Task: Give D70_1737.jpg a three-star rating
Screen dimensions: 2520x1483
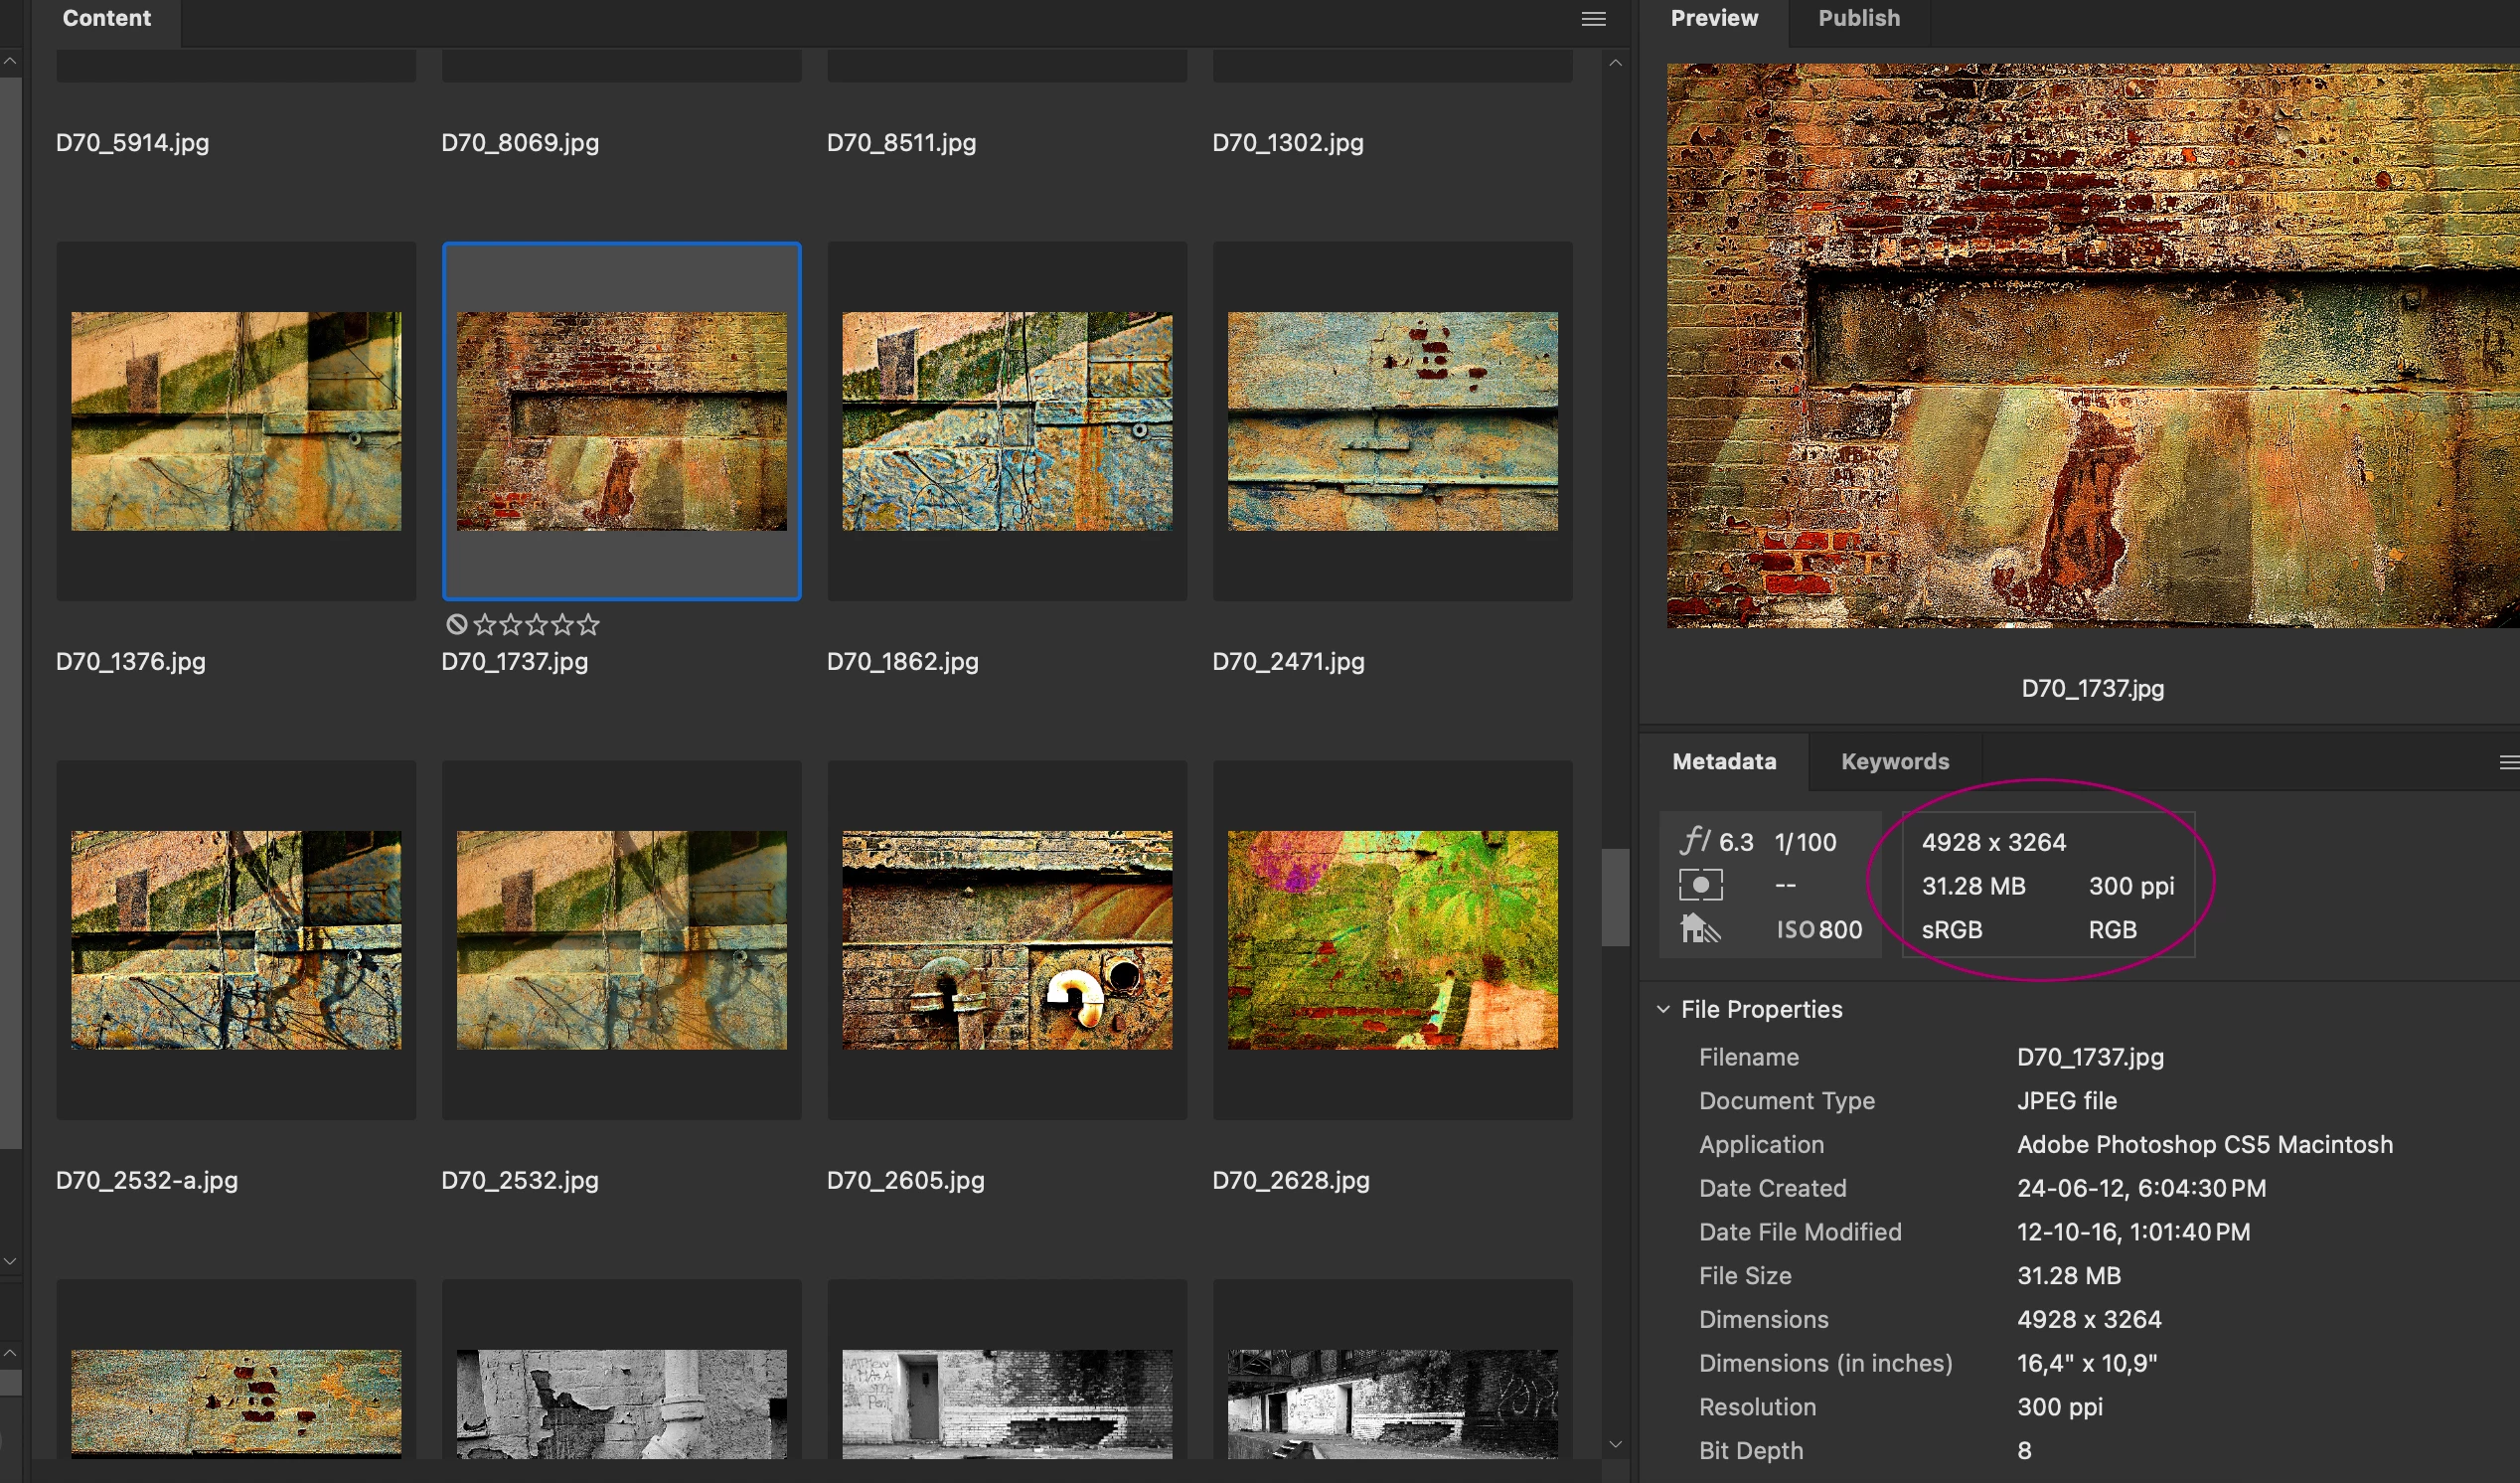Action: point(537,625)
